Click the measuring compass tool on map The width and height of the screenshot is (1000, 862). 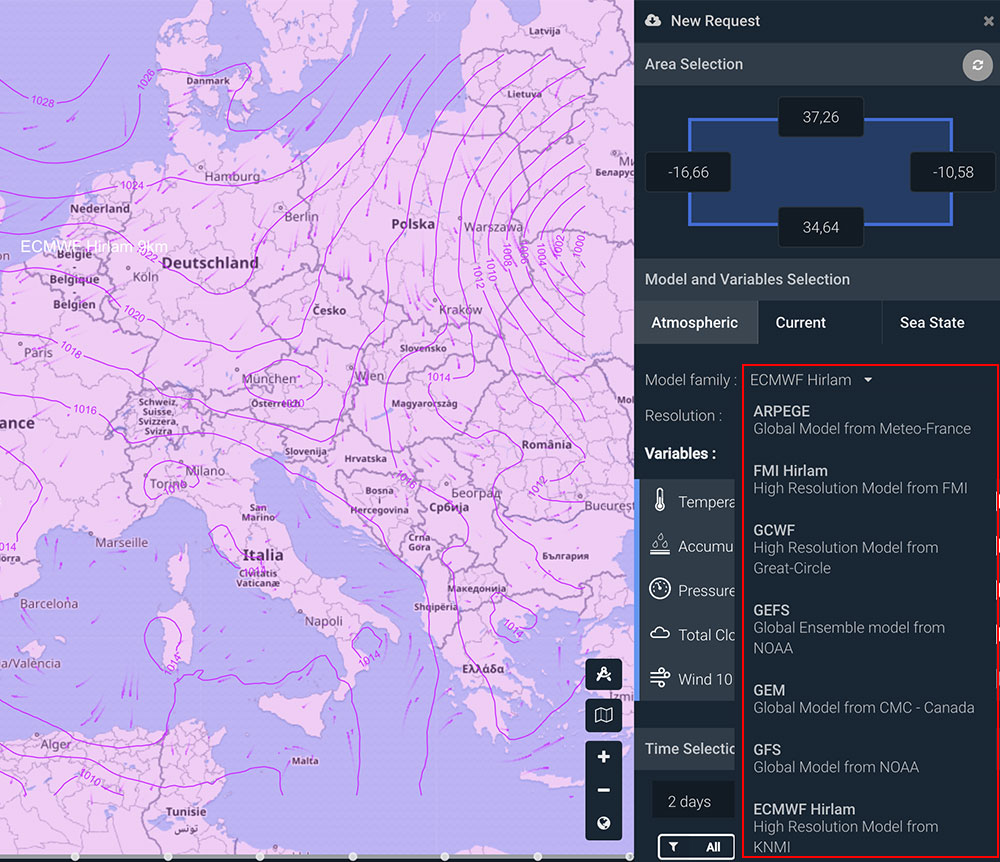pos(604,676)
